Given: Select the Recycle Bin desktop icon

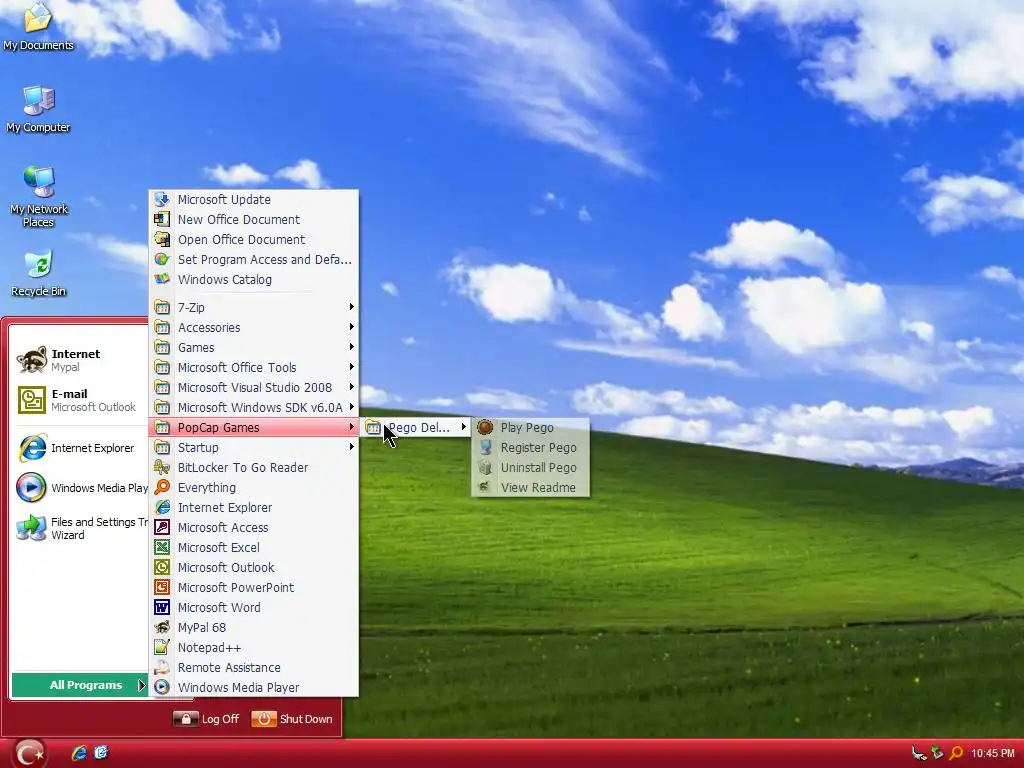Looking at the screenshot, I should tap(39, 273).
